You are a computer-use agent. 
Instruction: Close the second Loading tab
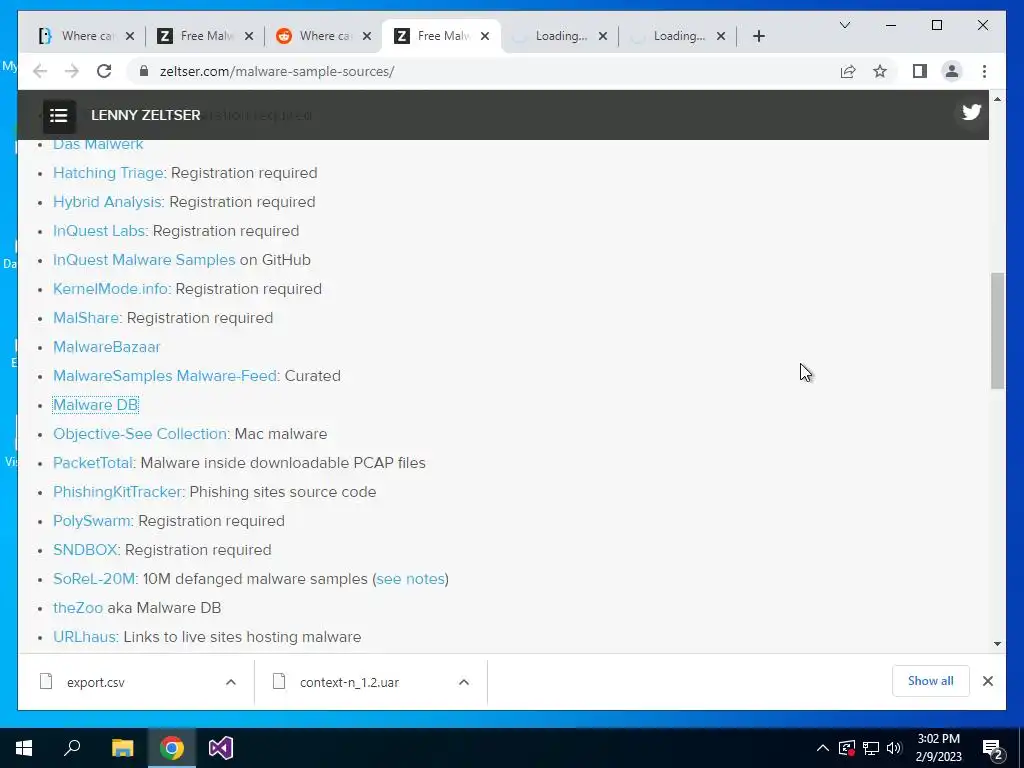coord(720,36)
